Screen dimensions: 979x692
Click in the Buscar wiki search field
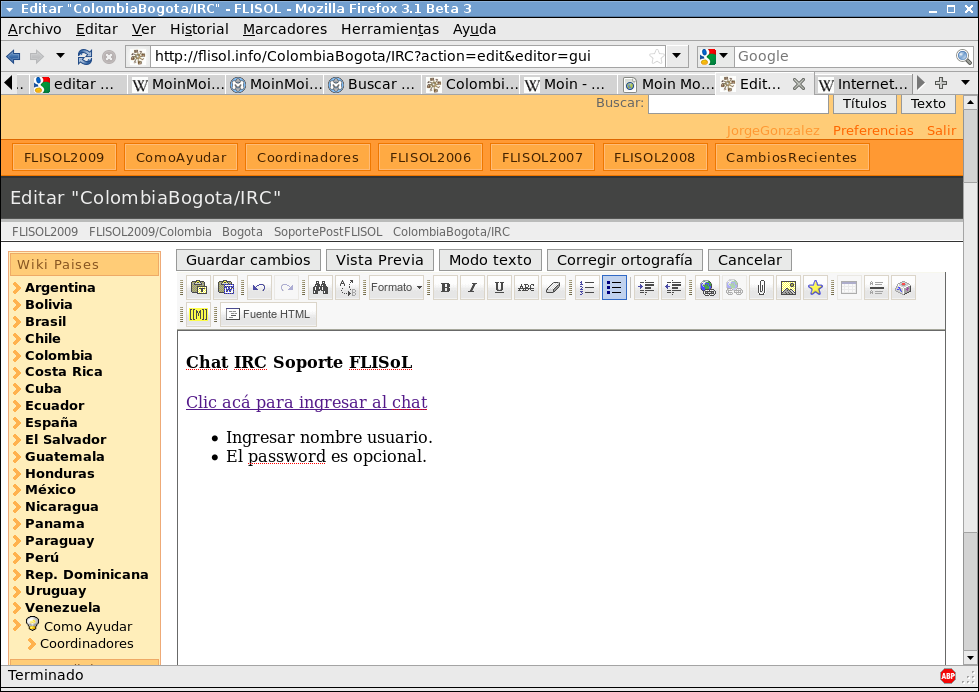click(x=738, y=104)
